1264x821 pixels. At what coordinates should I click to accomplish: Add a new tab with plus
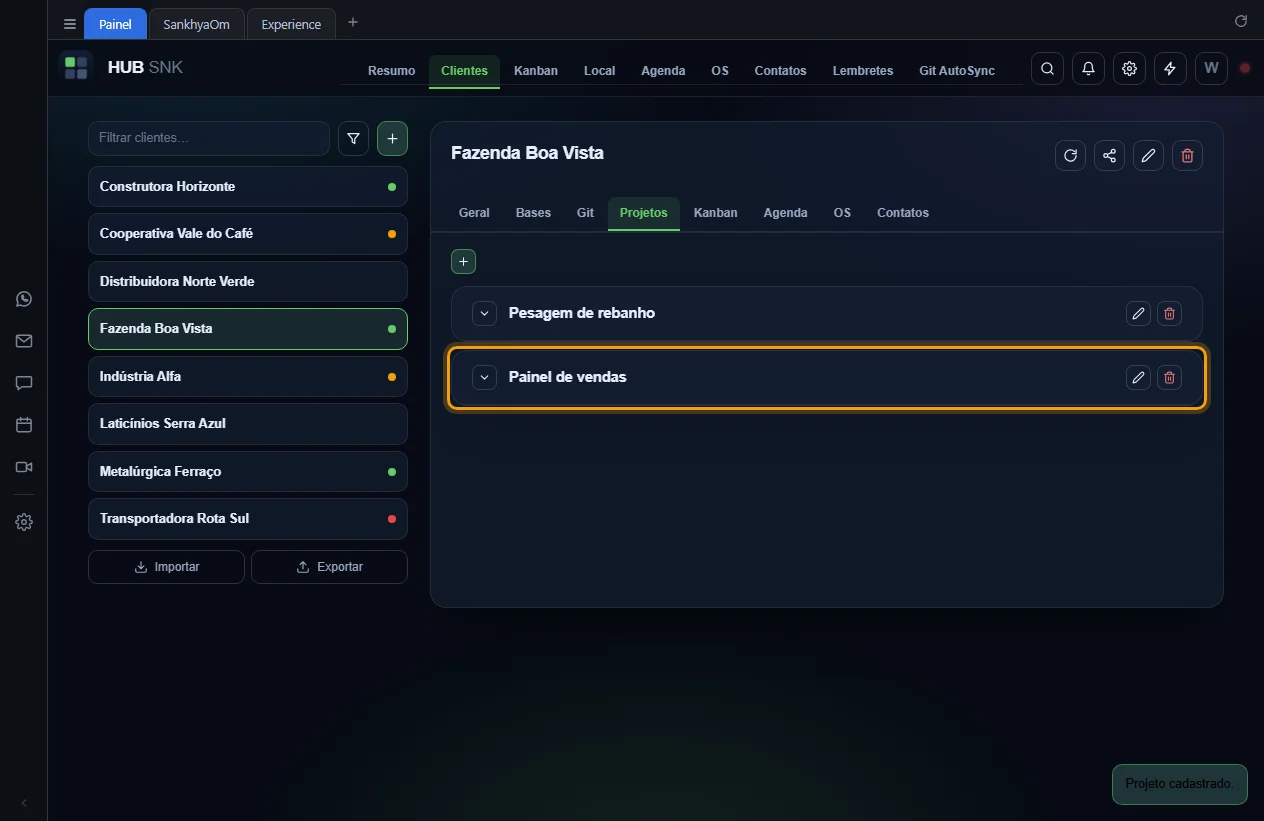(x=352, y=22)
